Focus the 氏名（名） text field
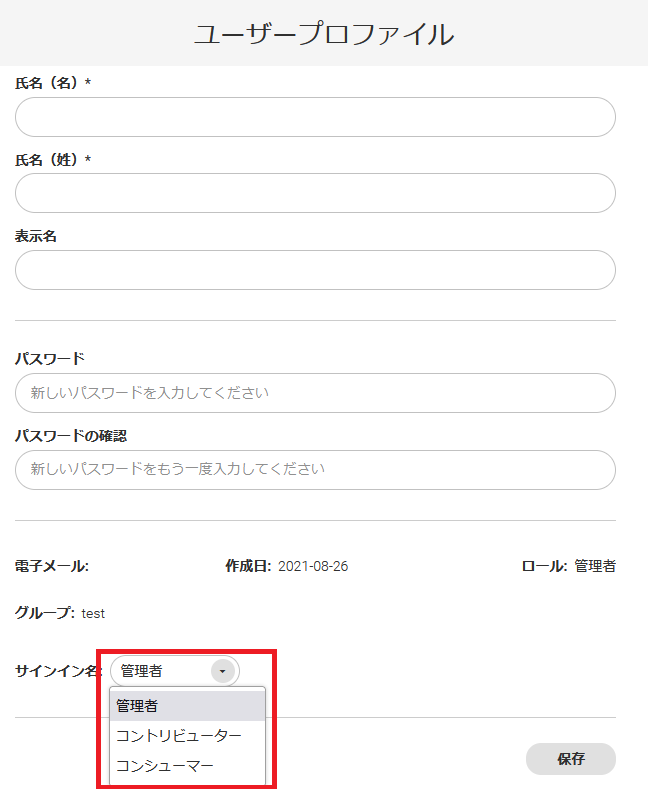 [315, 117]
